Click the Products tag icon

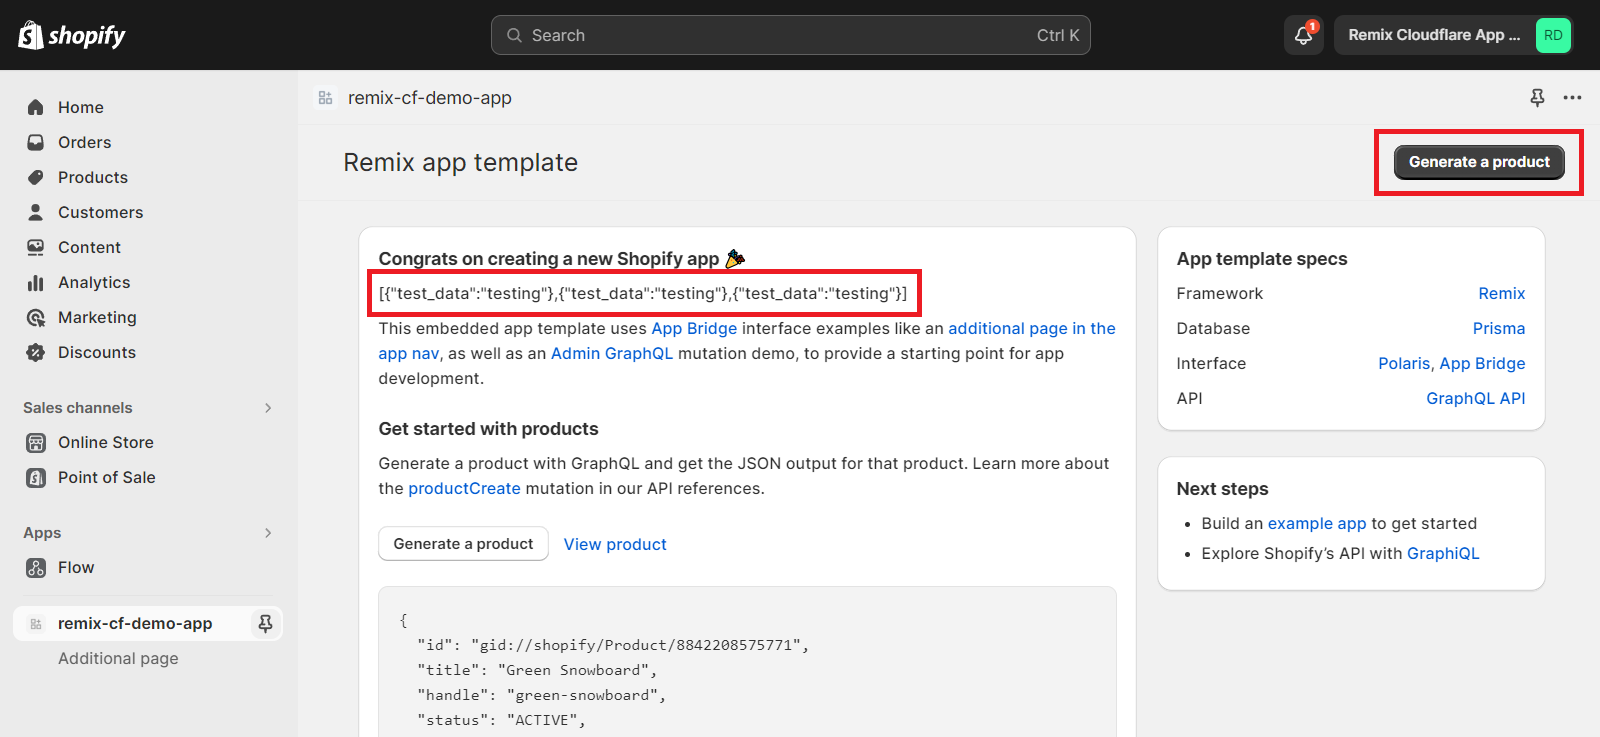[x=36, y=177]
